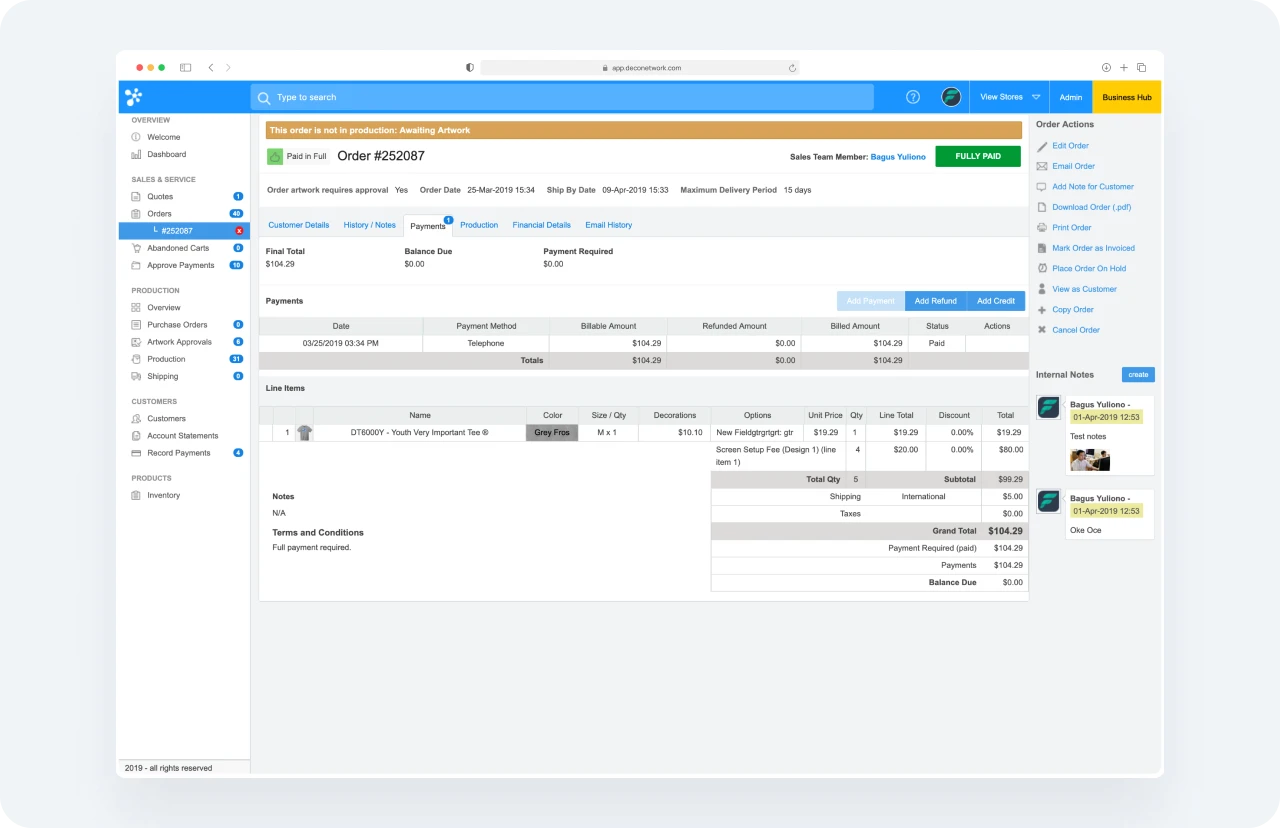
Task: Click the Print Order printer icon
Action: pos(1042,228)
